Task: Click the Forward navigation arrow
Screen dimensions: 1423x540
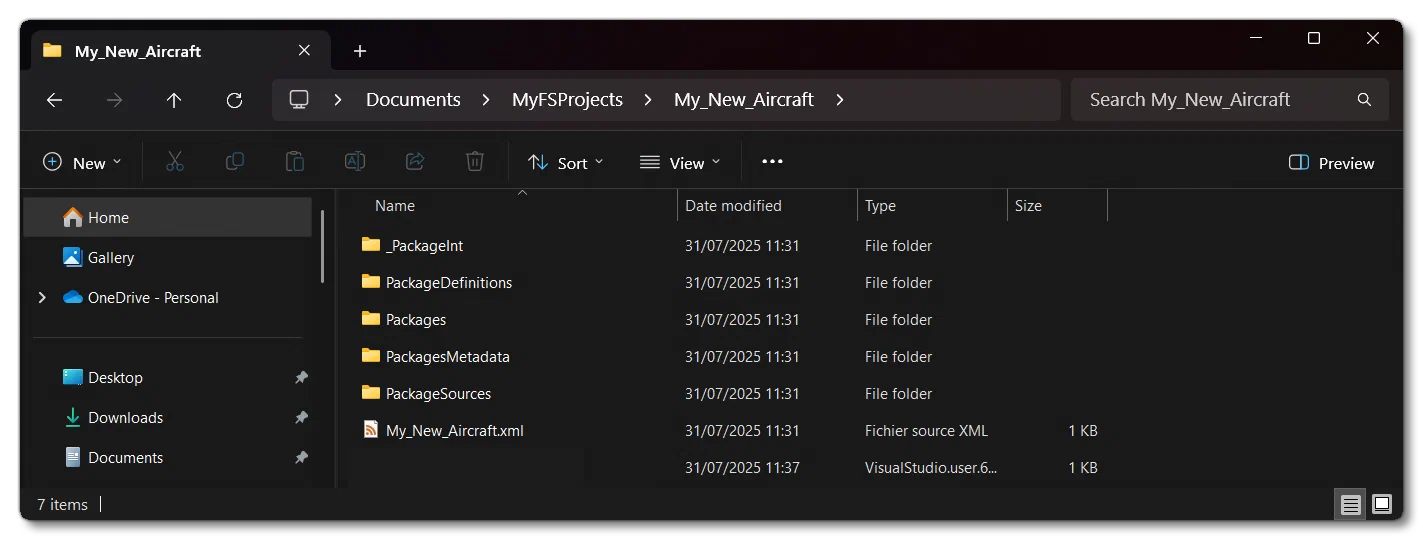Action: [114, 100]
